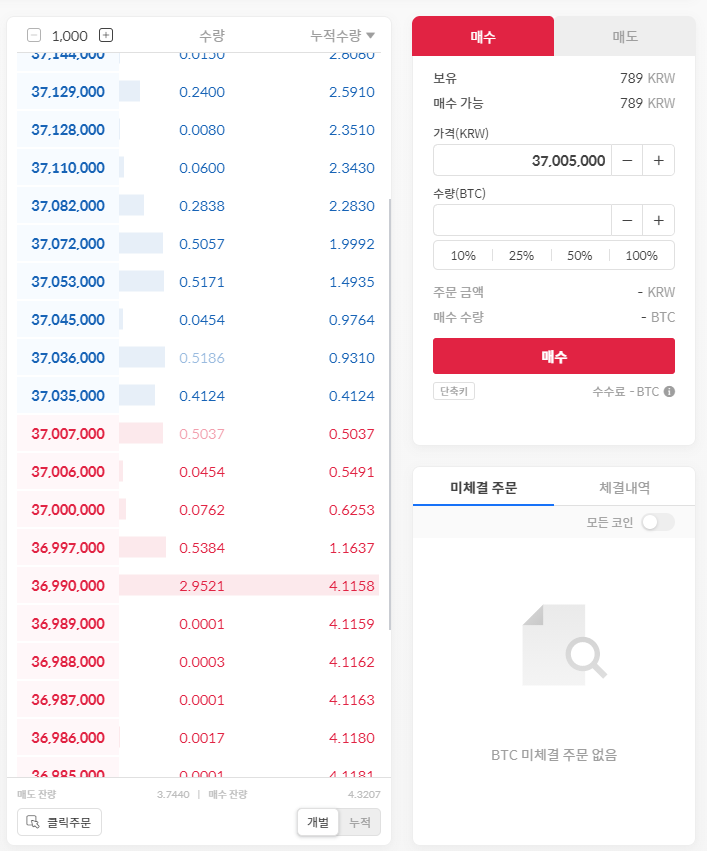
Task: Click the minus icon beside 1,000 grouping
Action: click(34, 35)
